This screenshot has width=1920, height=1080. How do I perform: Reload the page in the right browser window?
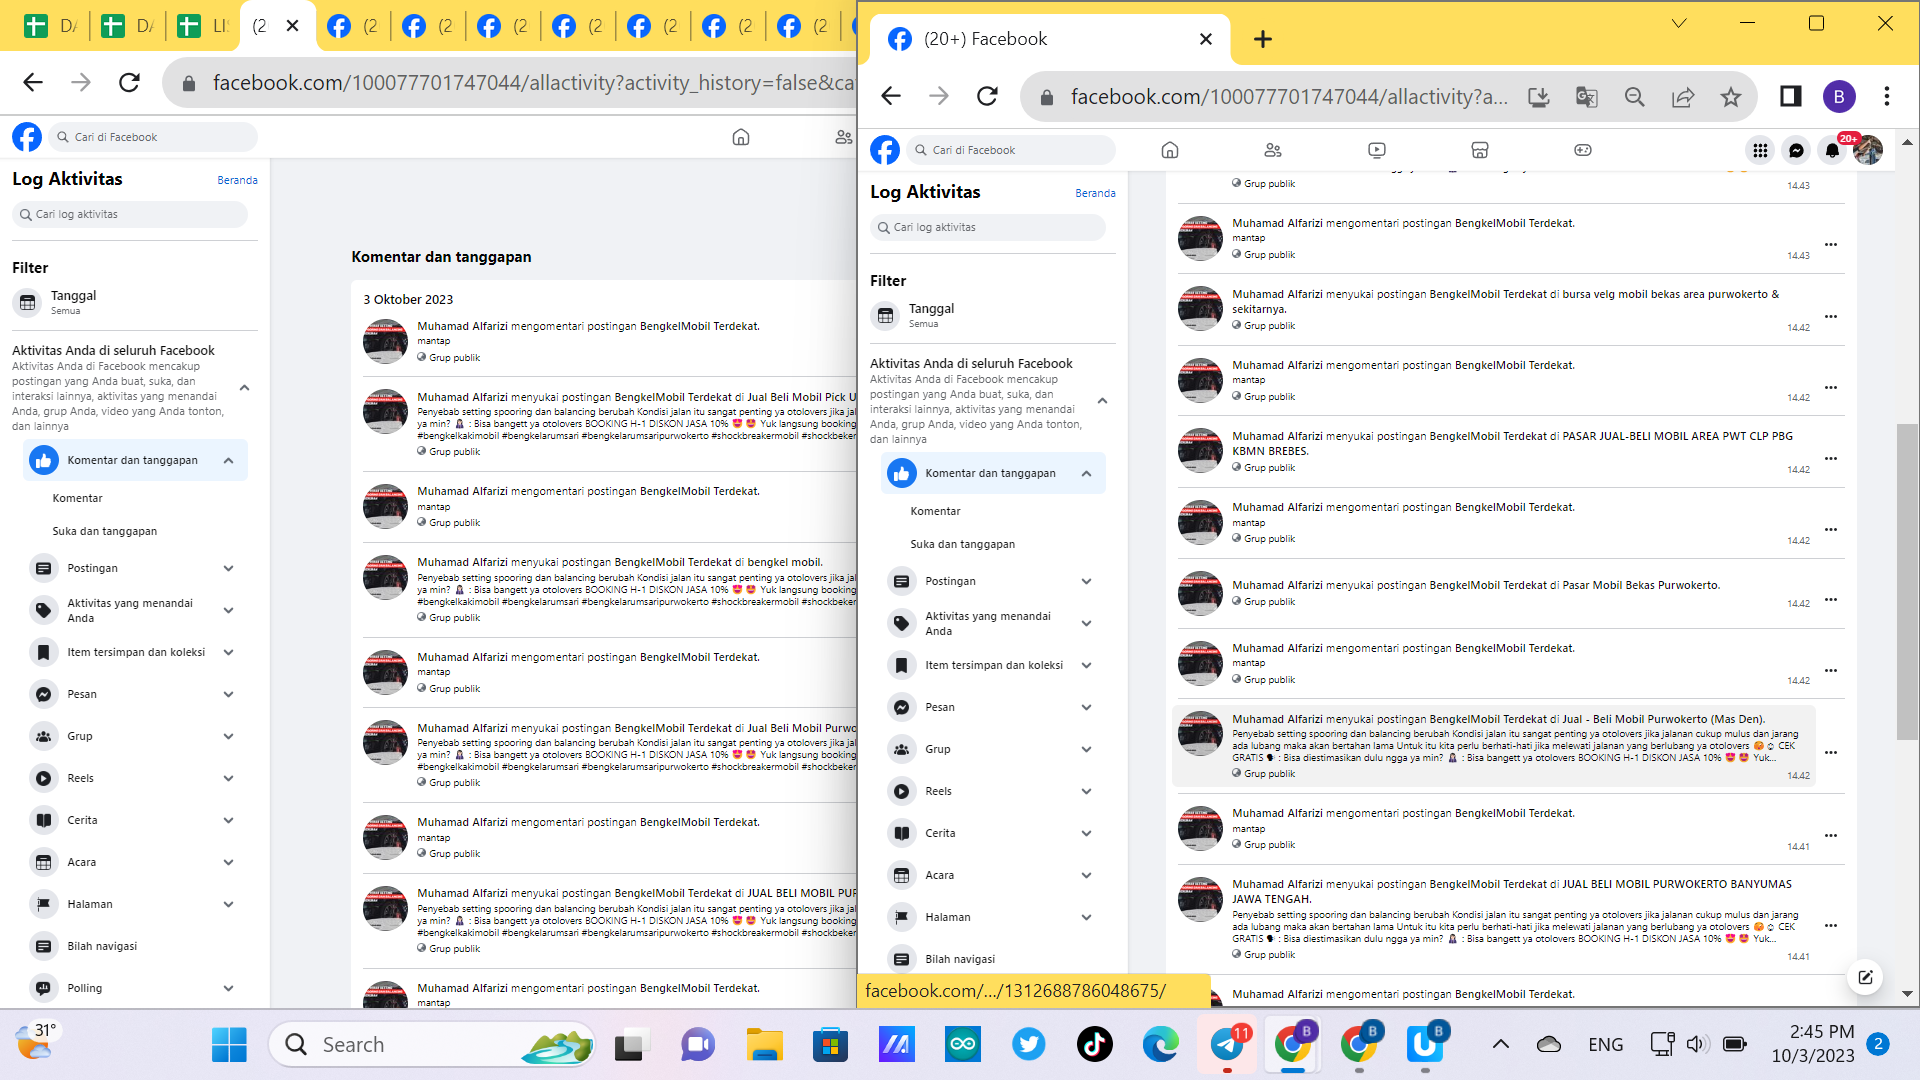(x=988, y=96)
